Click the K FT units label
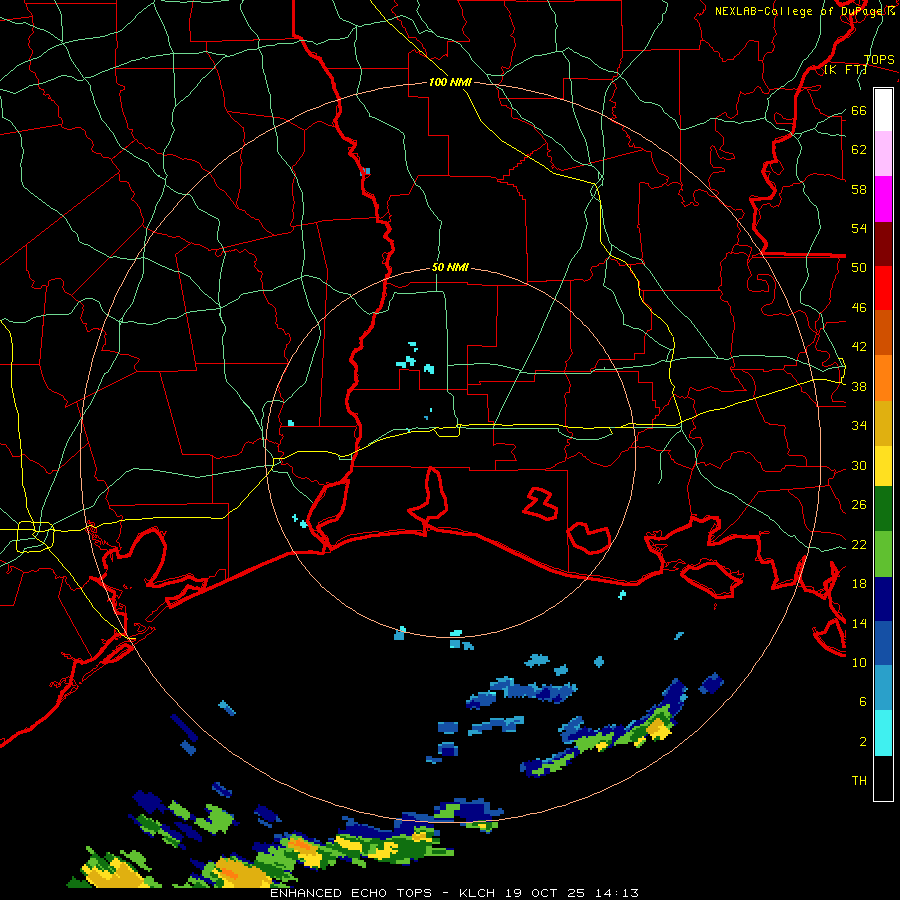 pos(845,70)
